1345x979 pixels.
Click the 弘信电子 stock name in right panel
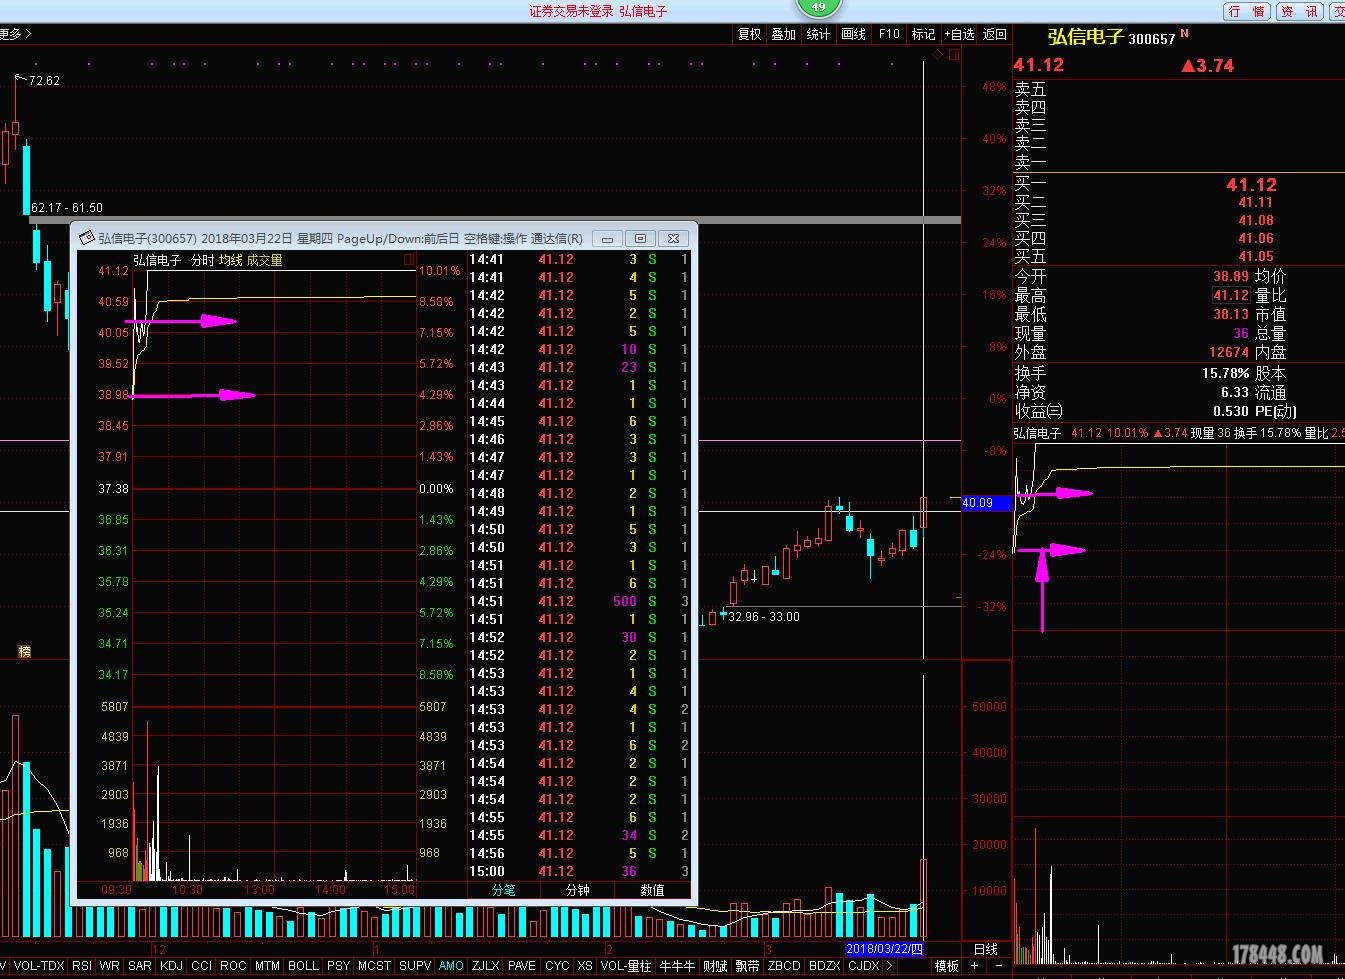(x=1085, y=37)
